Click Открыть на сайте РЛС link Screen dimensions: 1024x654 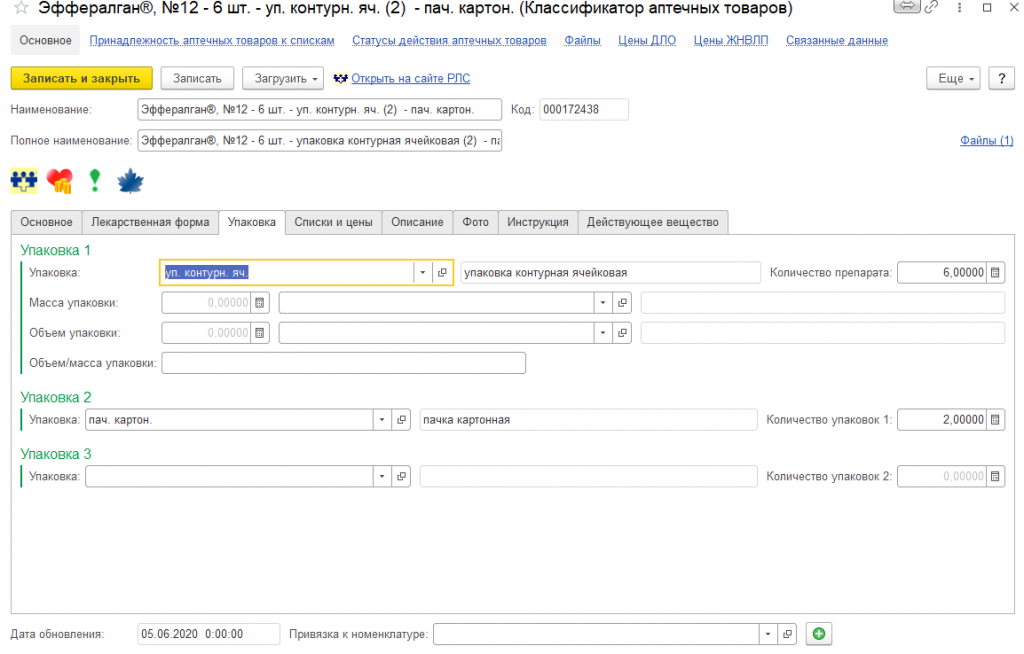click(411, 78)
